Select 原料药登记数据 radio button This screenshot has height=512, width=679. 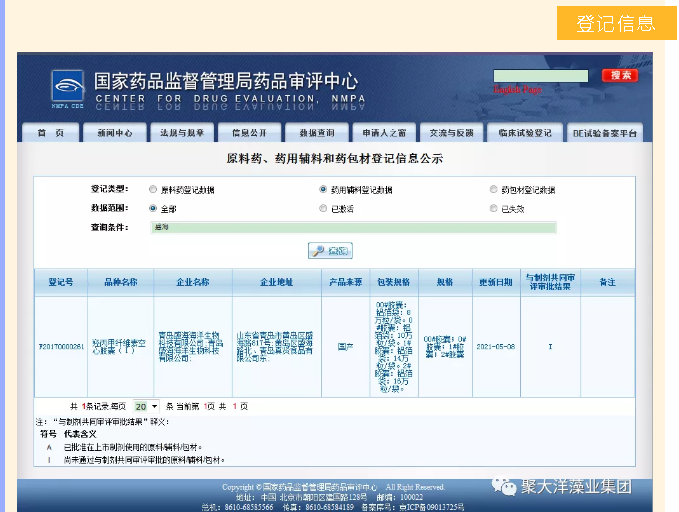point(153,189)
